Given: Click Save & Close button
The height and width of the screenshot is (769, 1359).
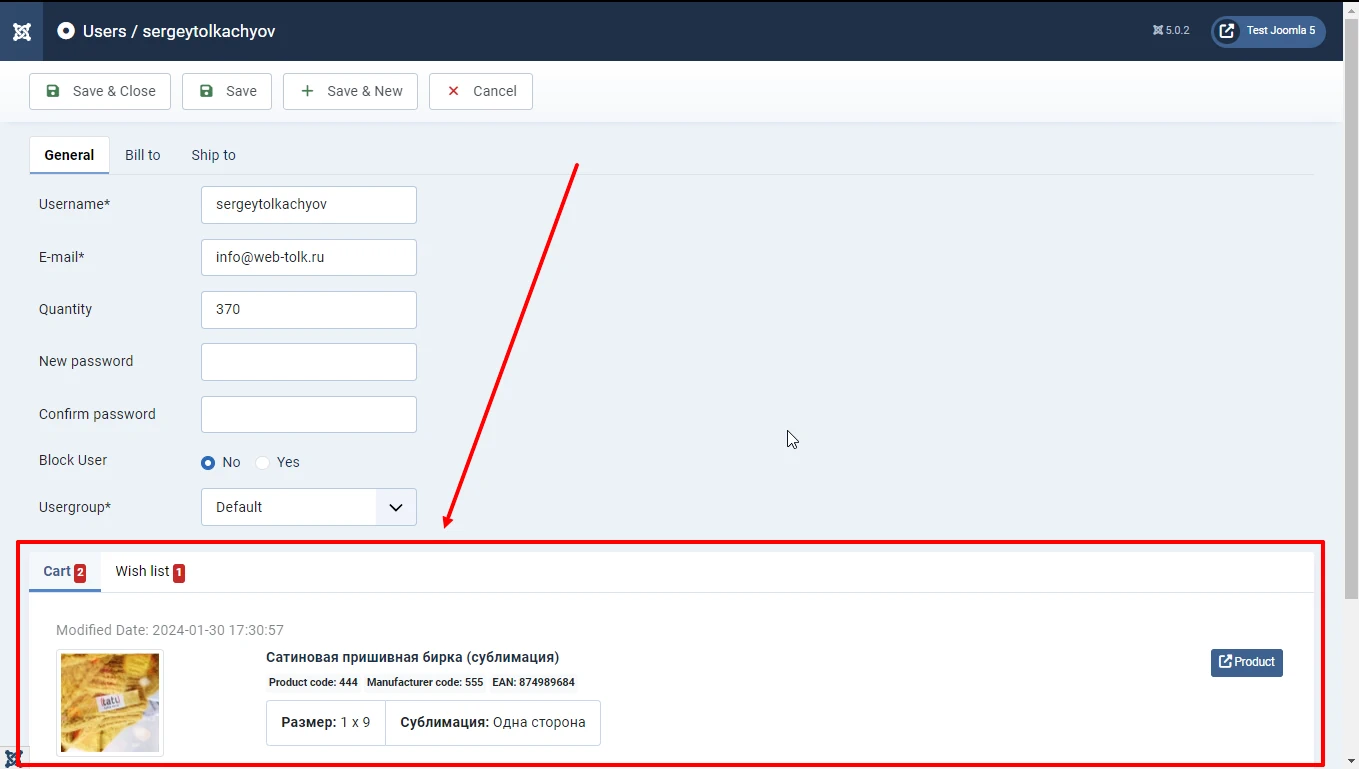Looking at the screenshot, I should click(100, 91).
